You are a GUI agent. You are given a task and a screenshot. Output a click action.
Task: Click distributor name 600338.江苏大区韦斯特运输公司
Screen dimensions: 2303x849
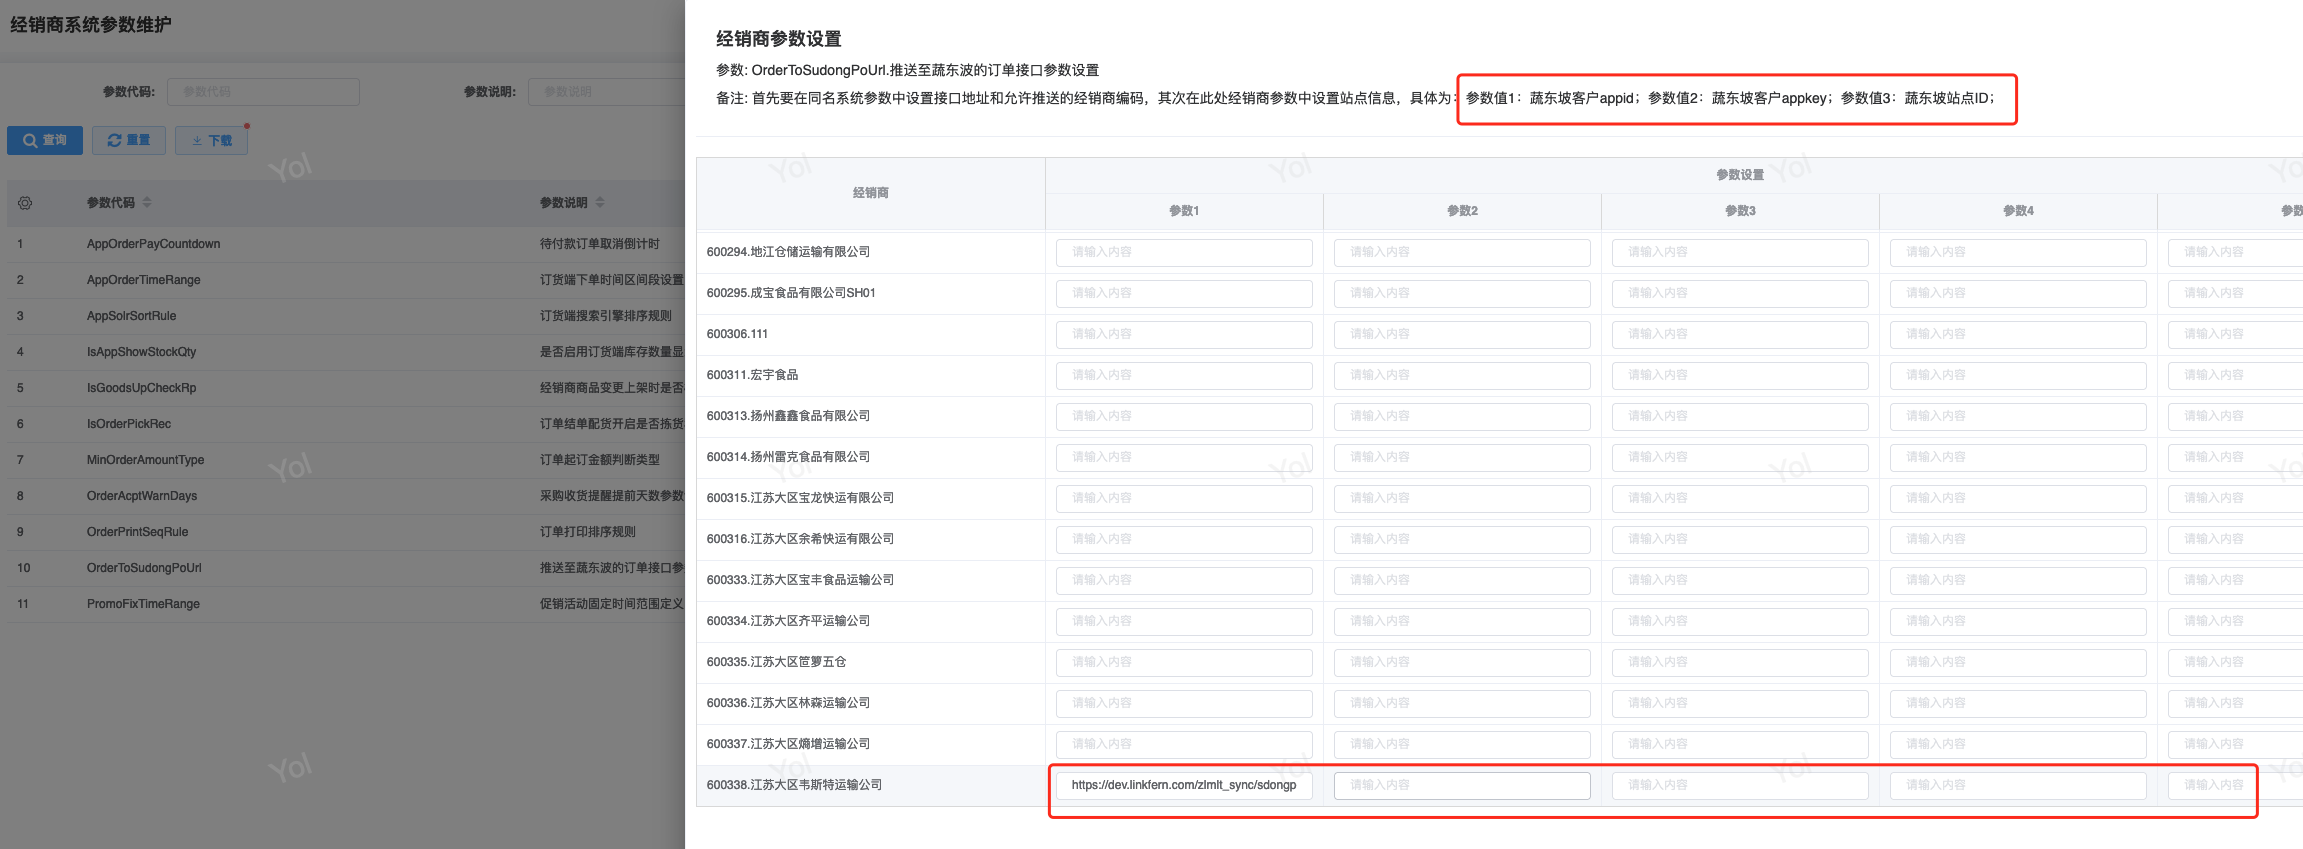pos(794,785)
